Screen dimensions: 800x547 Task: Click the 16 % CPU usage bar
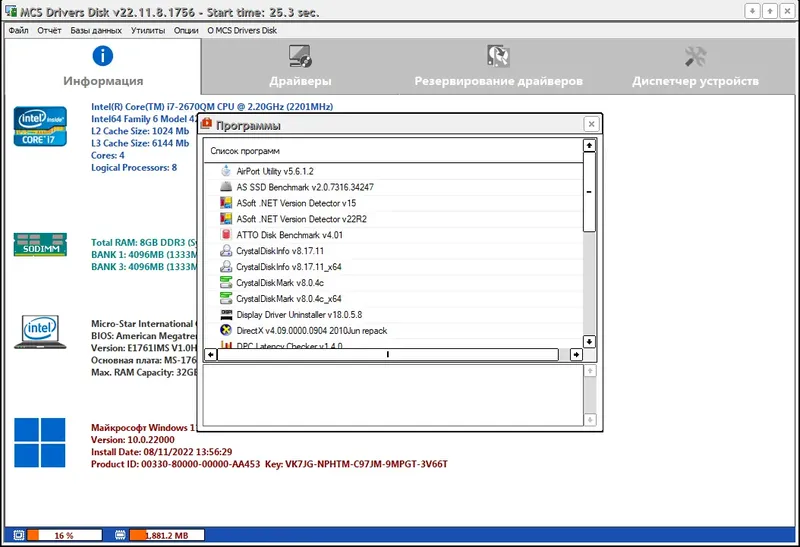click(x=64, y=535)
